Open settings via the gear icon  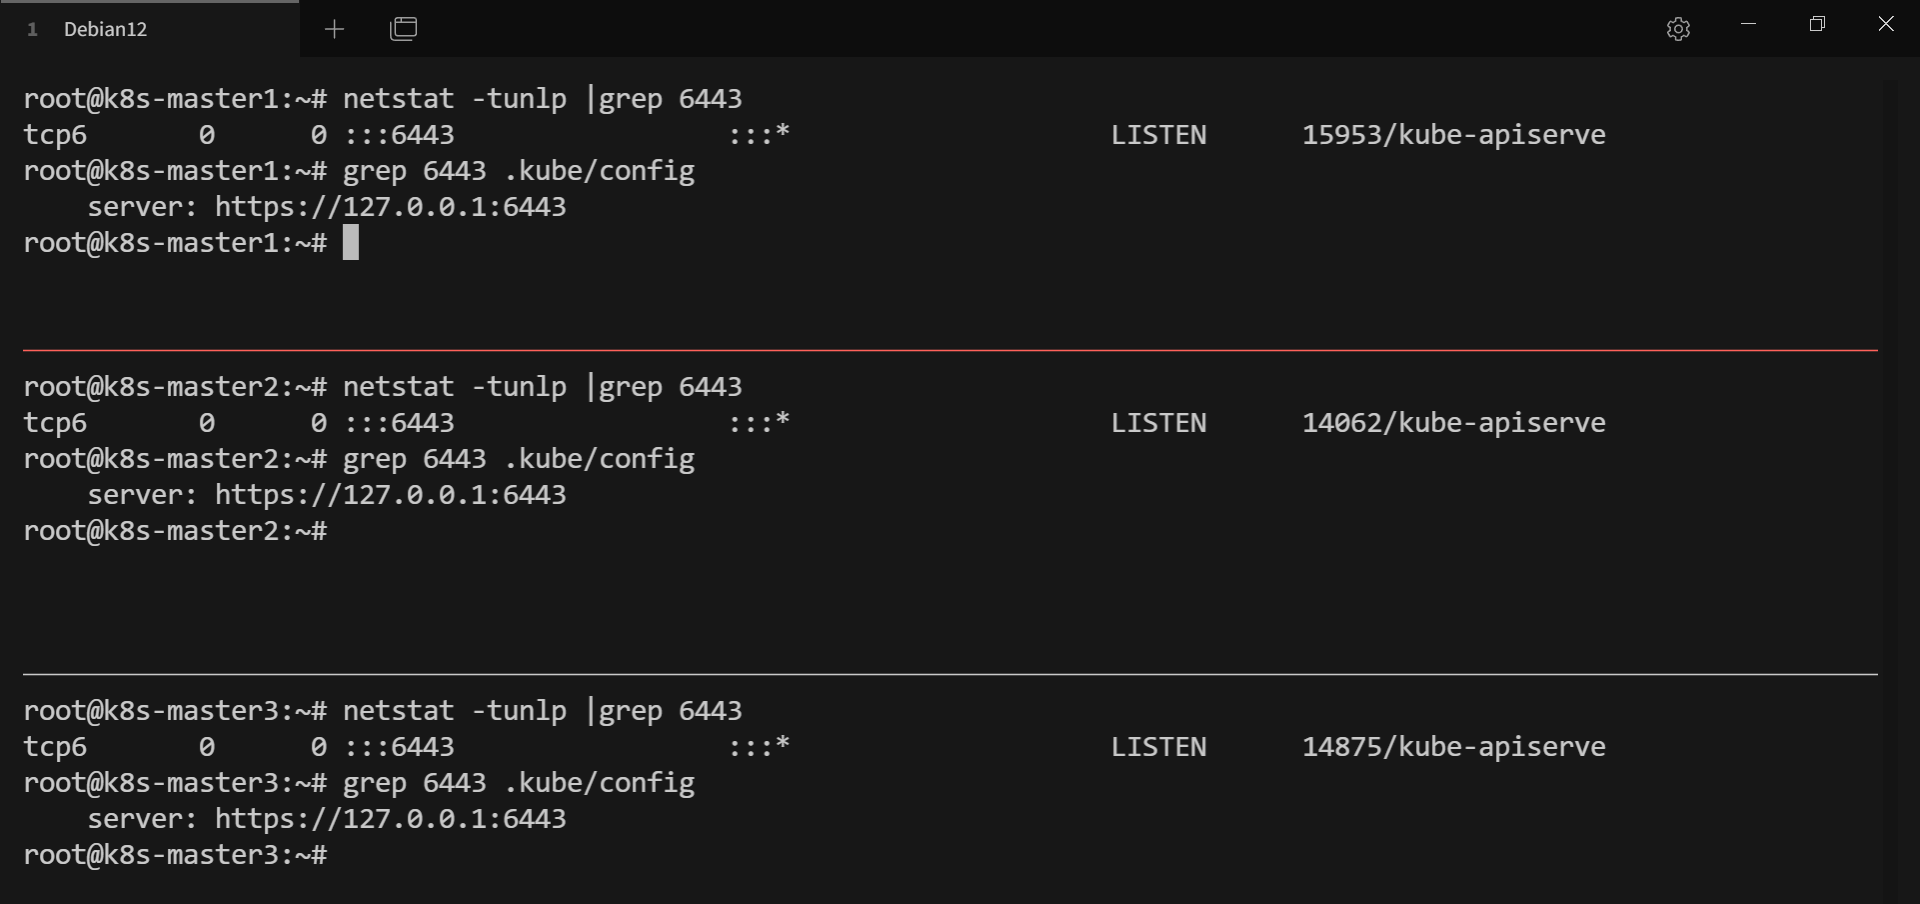pos(1678,29)
